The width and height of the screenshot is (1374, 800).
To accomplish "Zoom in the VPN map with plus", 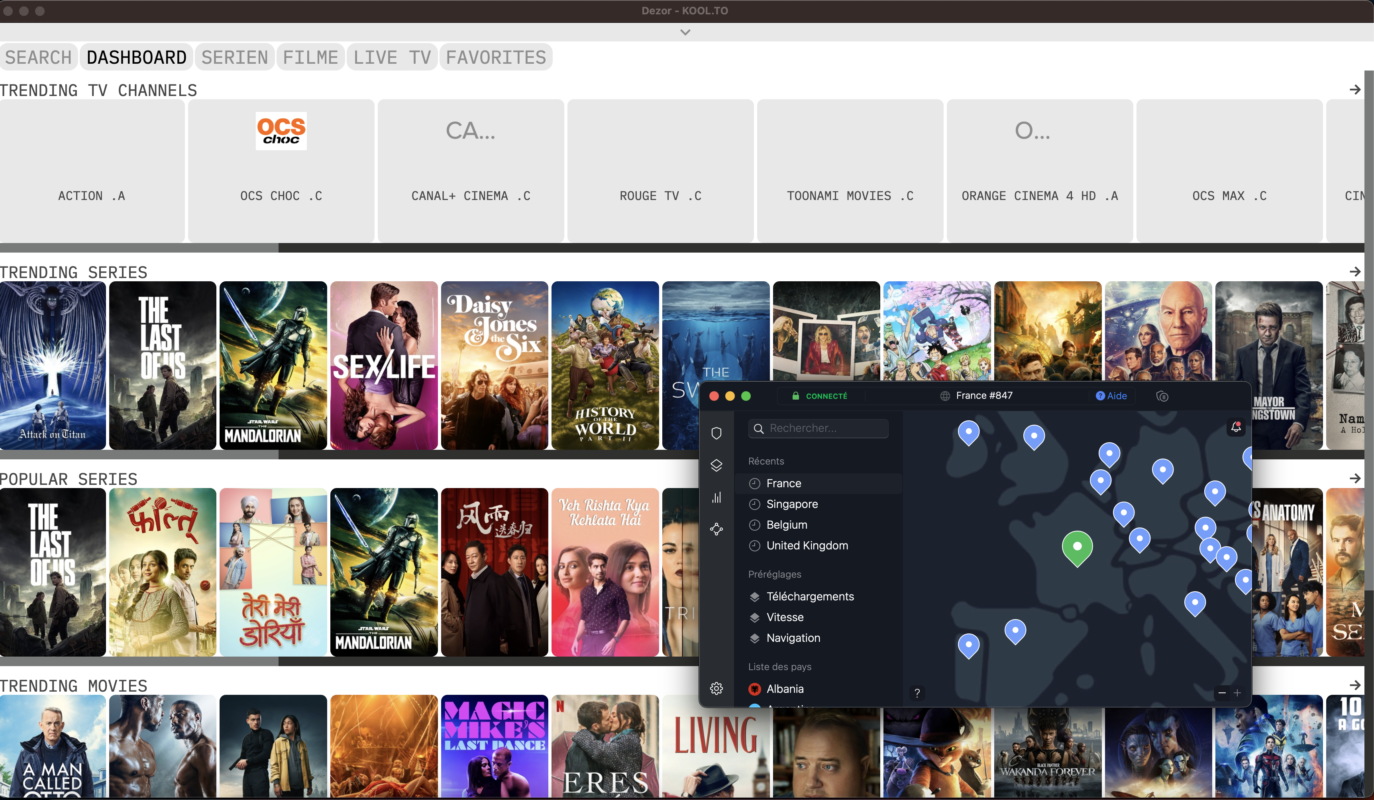I will click(x=1237, y=693).
